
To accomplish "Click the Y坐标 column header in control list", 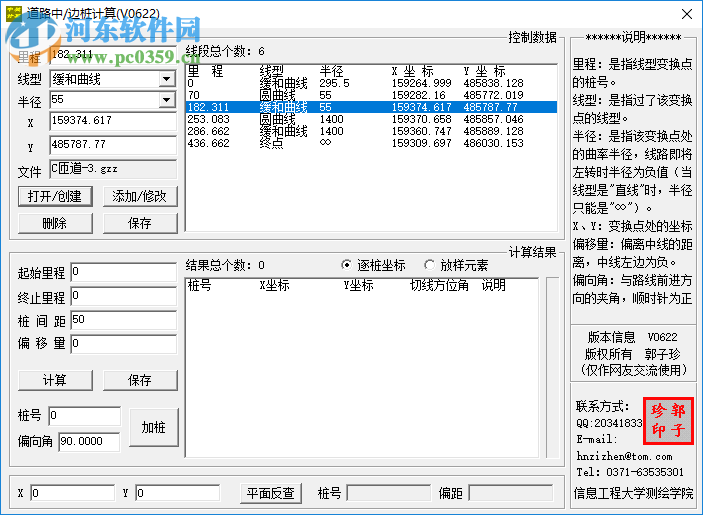I will click(485, 71).
